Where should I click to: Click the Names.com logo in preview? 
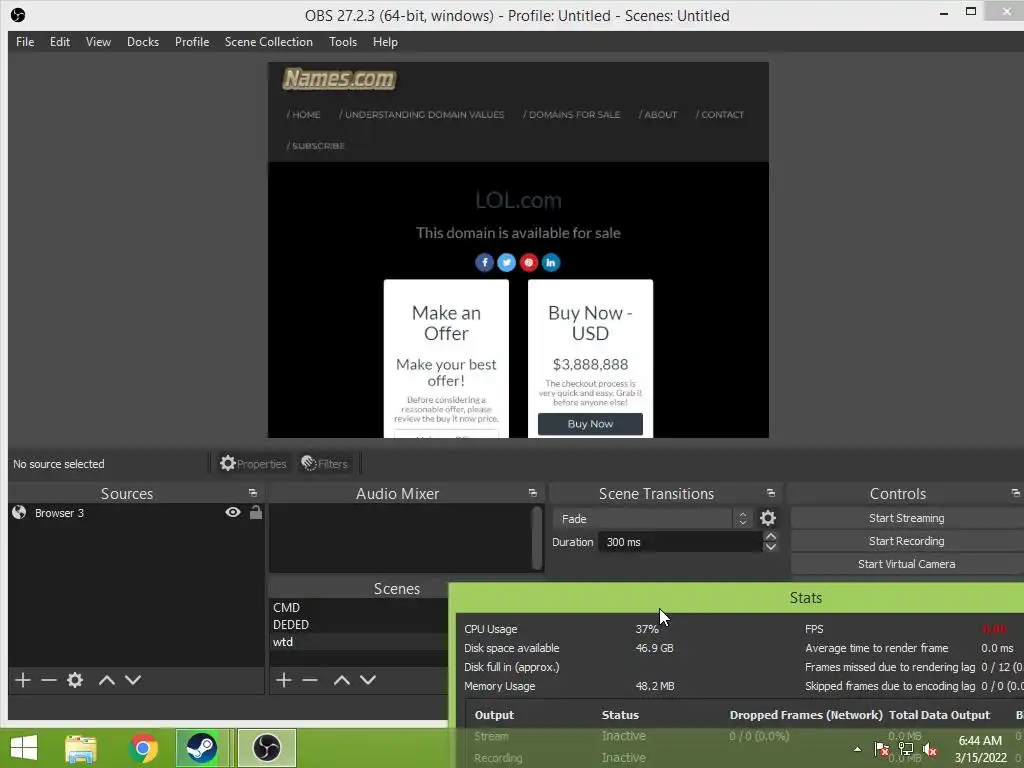click(x=339, y=79)
